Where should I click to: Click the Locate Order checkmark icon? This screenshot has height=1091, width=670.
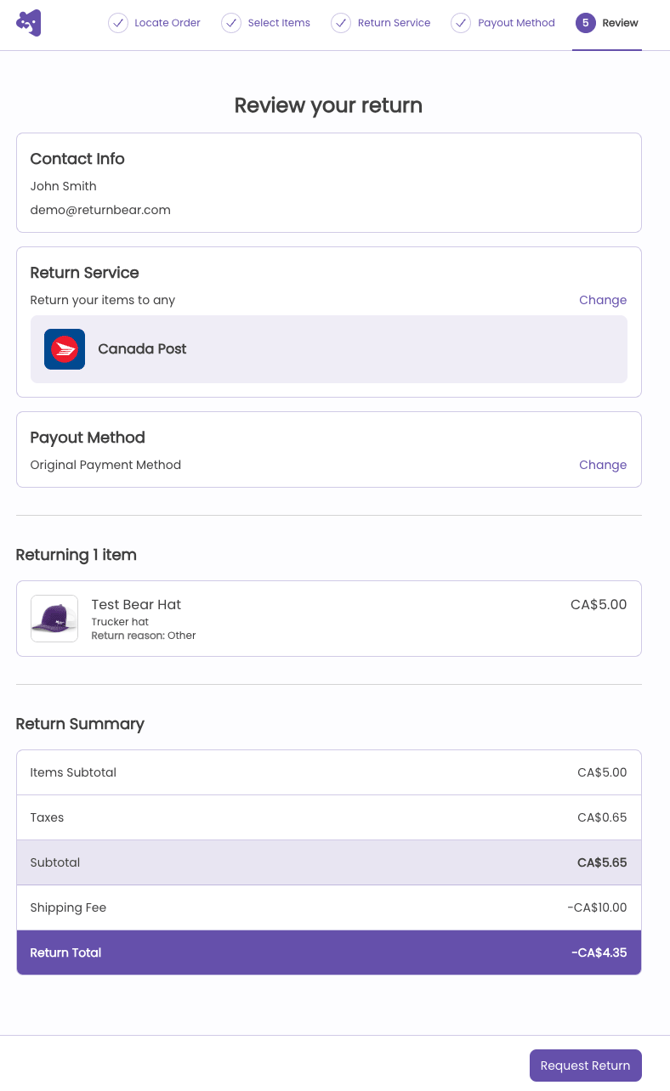coord(118,23)
